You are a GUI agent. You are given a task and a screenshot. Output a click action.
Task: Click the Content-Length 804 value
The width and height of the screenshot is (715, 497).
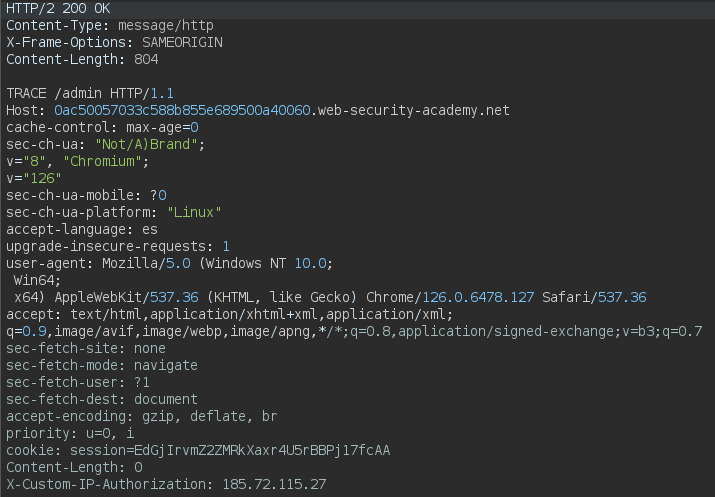pos(146,60)
